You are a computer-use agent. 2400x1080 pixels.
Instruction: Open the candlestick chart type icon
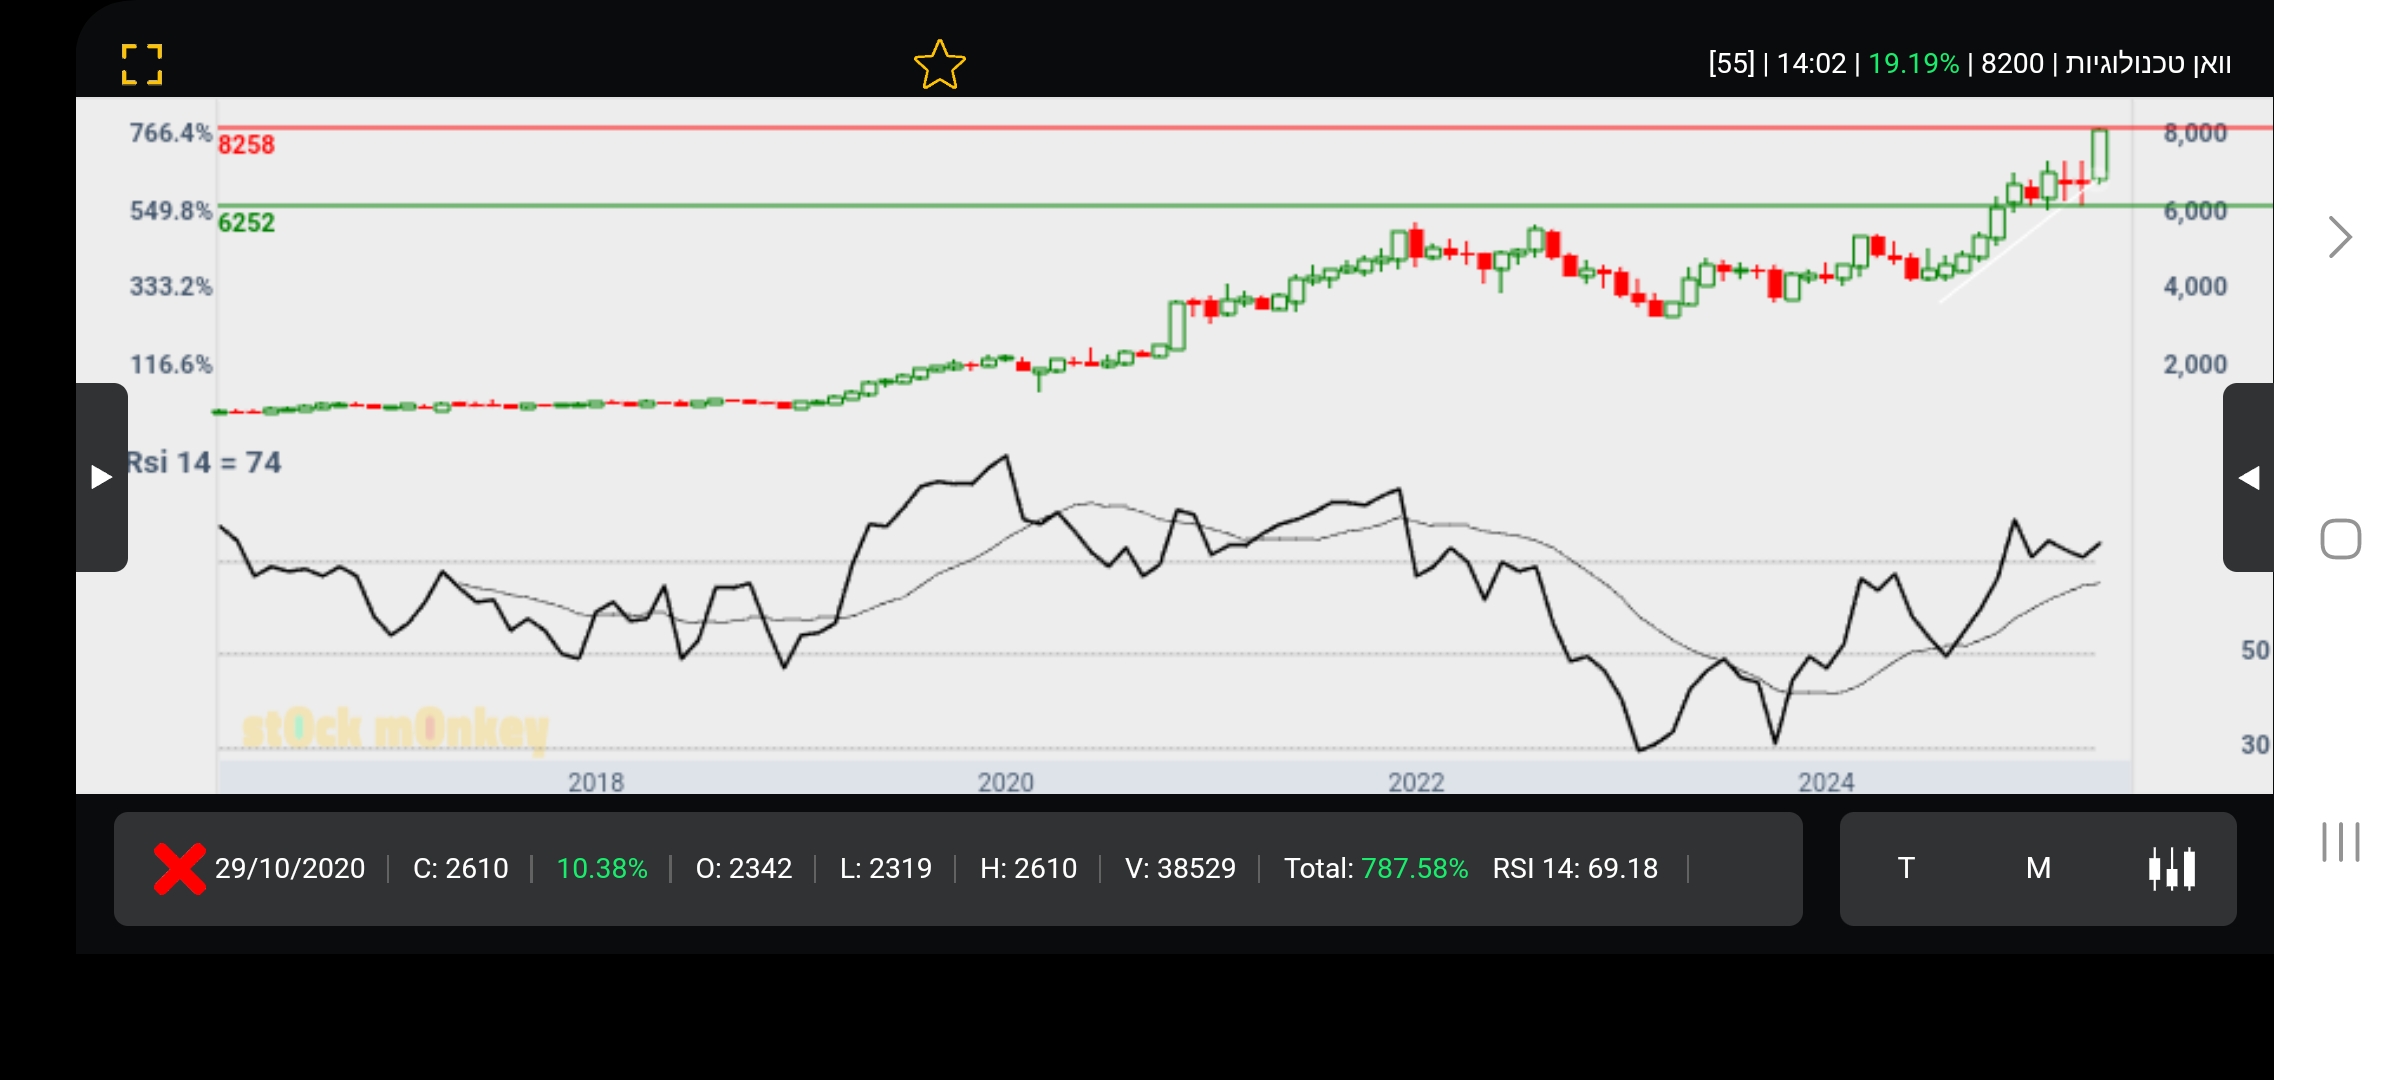[2171, 868]
